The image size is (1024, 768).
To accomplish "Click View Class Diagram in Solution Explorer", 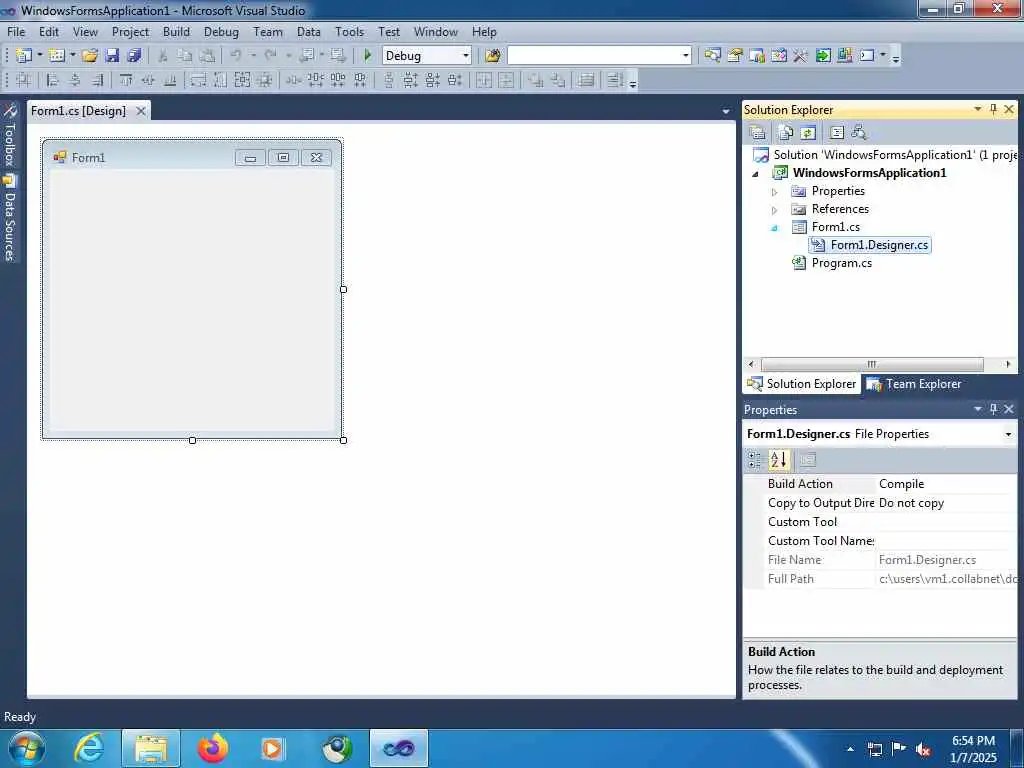I will (859, 133).
